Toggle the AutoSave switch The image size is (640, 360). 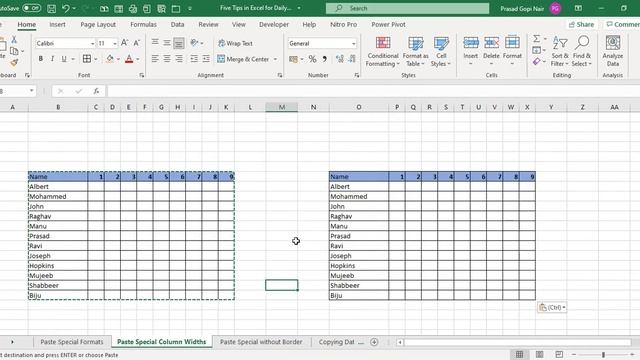pyautogui.click(x=31, y=8)
